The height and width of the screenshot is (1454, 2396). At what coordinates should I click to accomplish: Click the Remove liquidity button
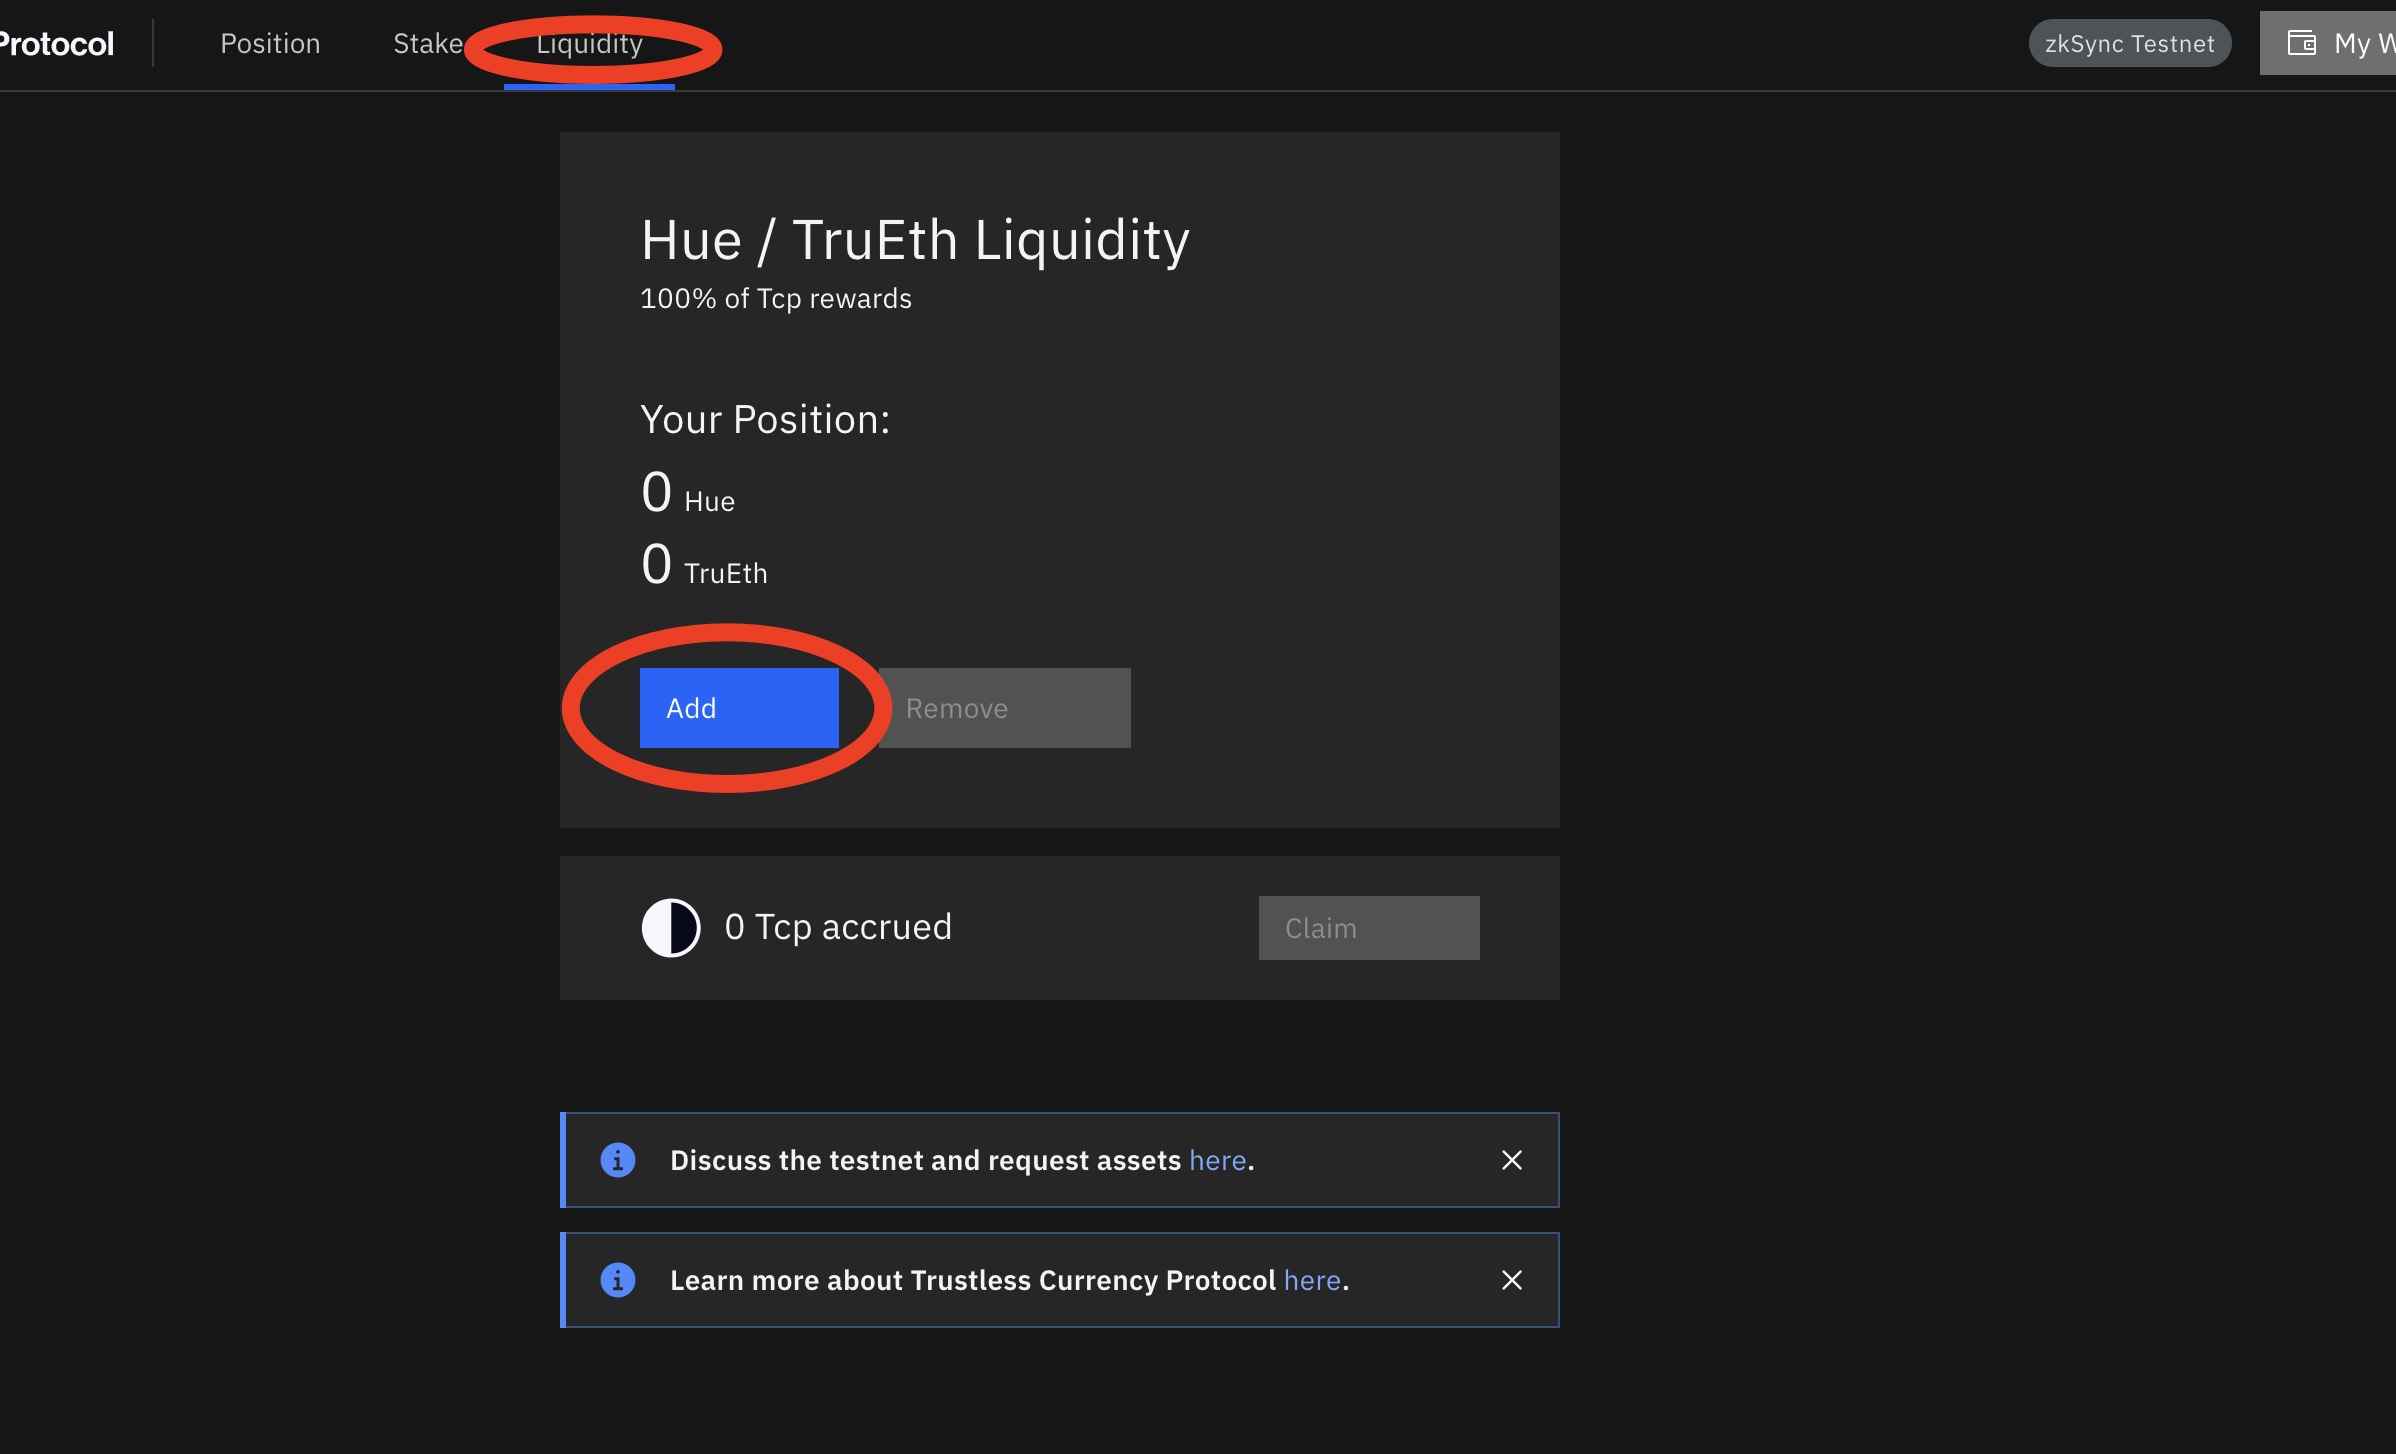click(x=1004, y=708)
